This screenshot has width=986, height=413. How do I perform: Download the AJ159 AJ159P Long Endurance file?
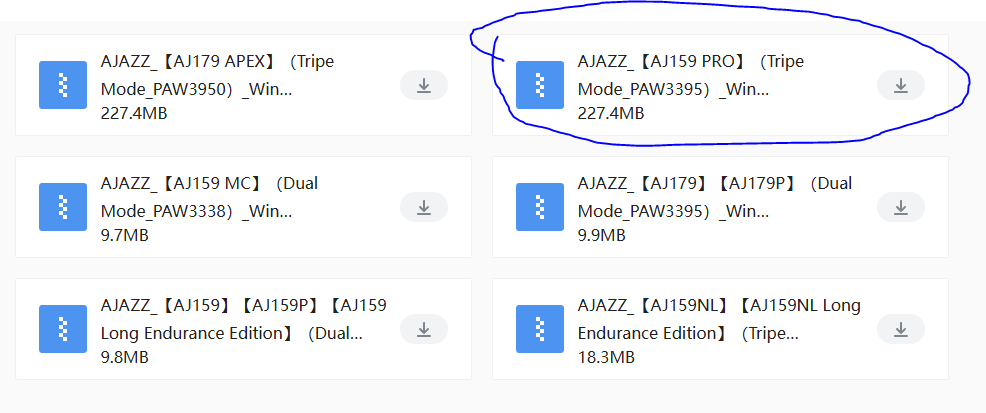point(423,329)
